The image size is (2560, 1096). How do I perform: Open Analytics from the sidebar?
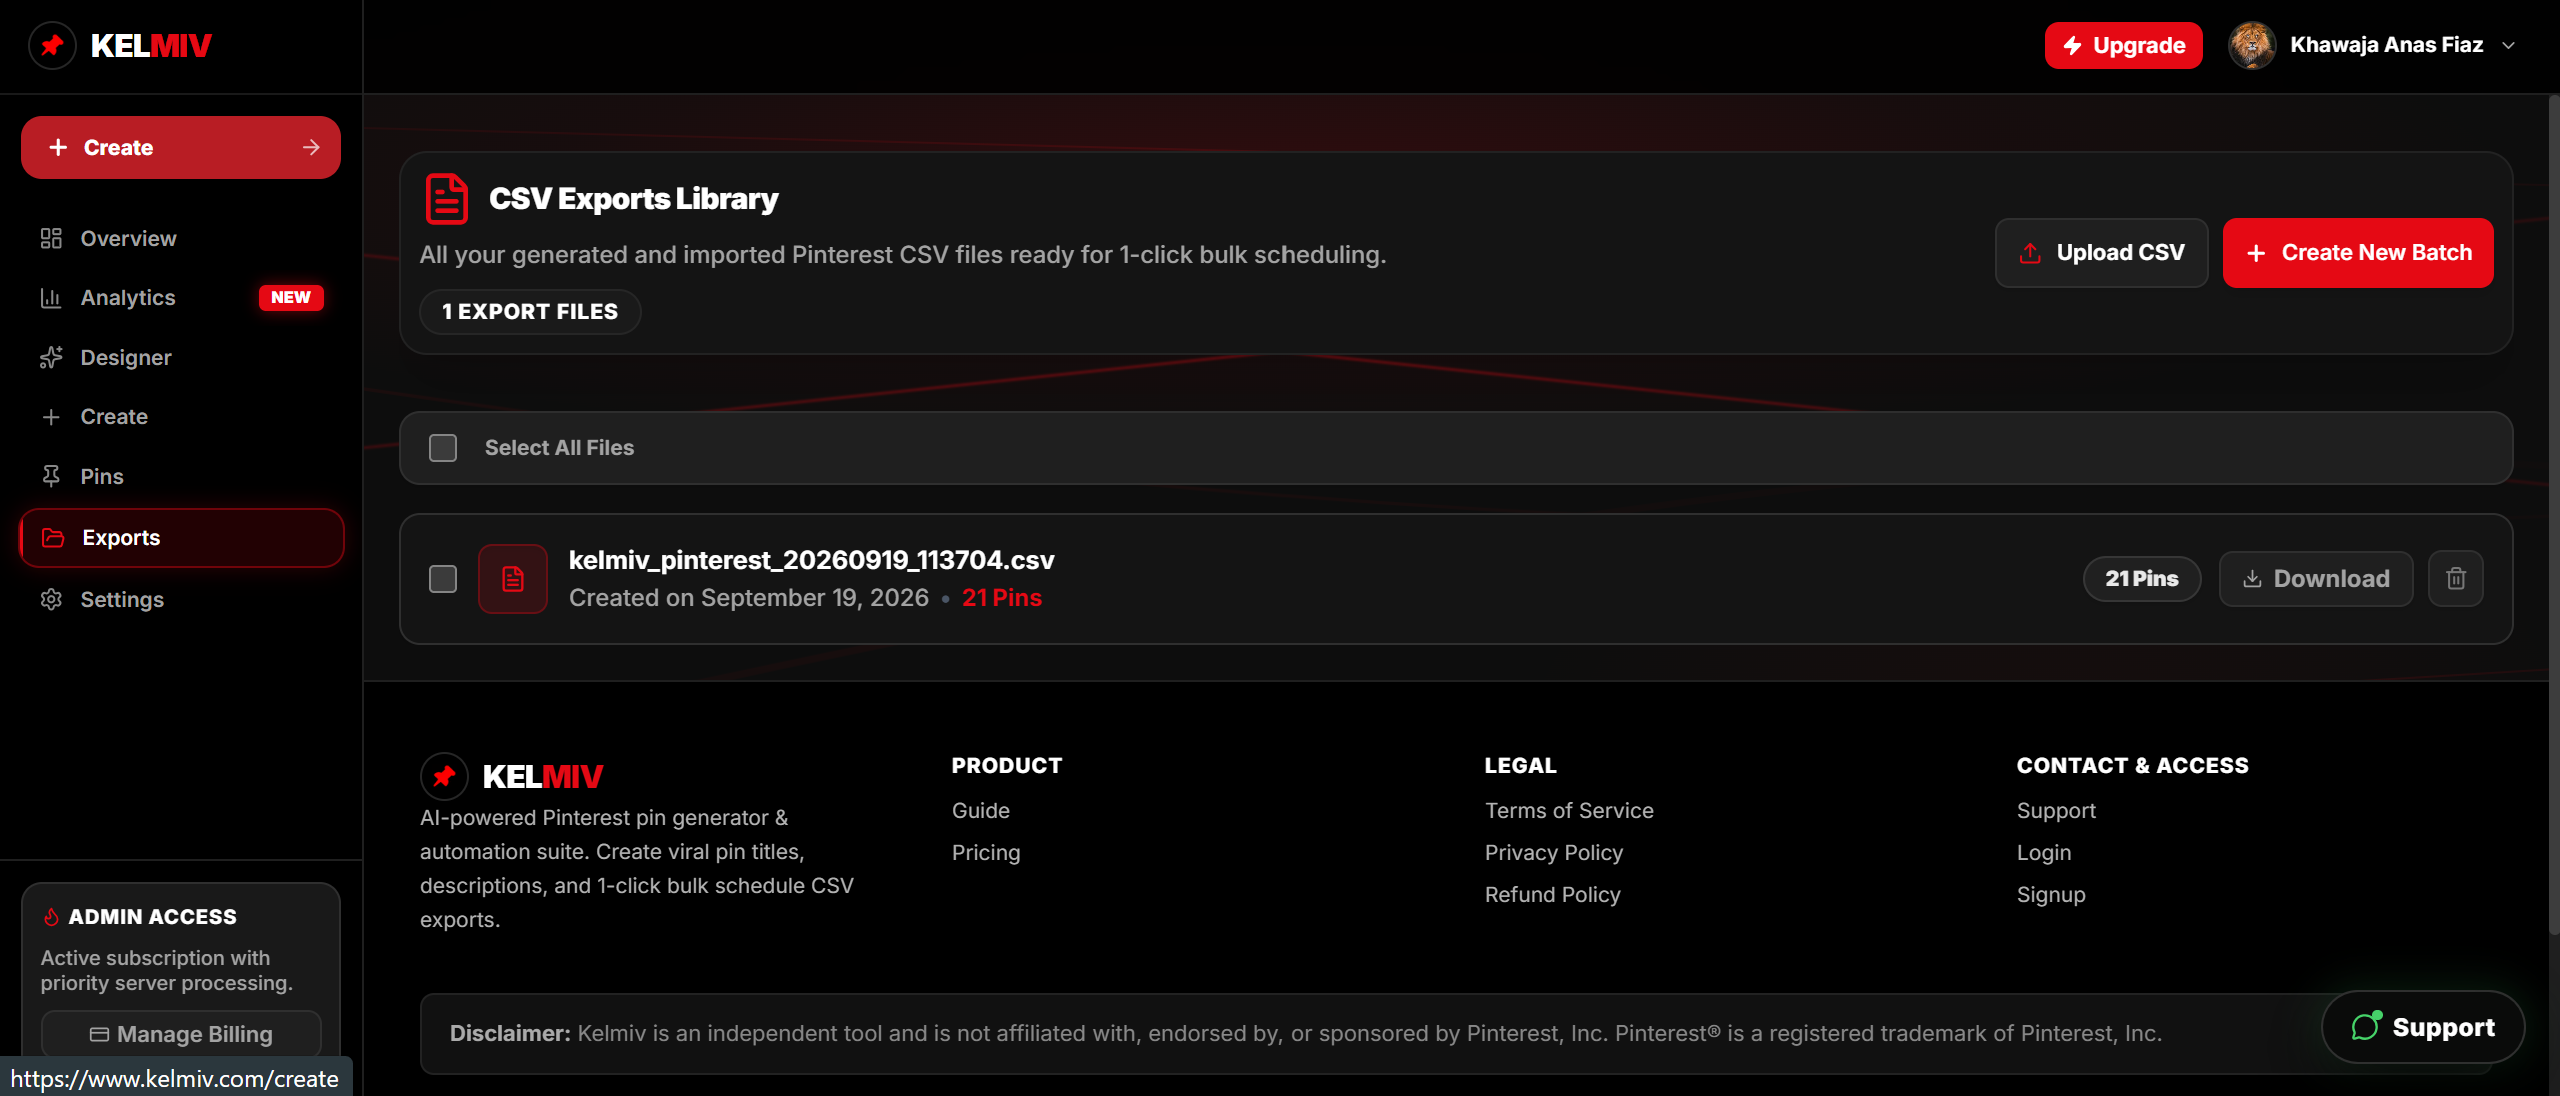pos(181,298)
